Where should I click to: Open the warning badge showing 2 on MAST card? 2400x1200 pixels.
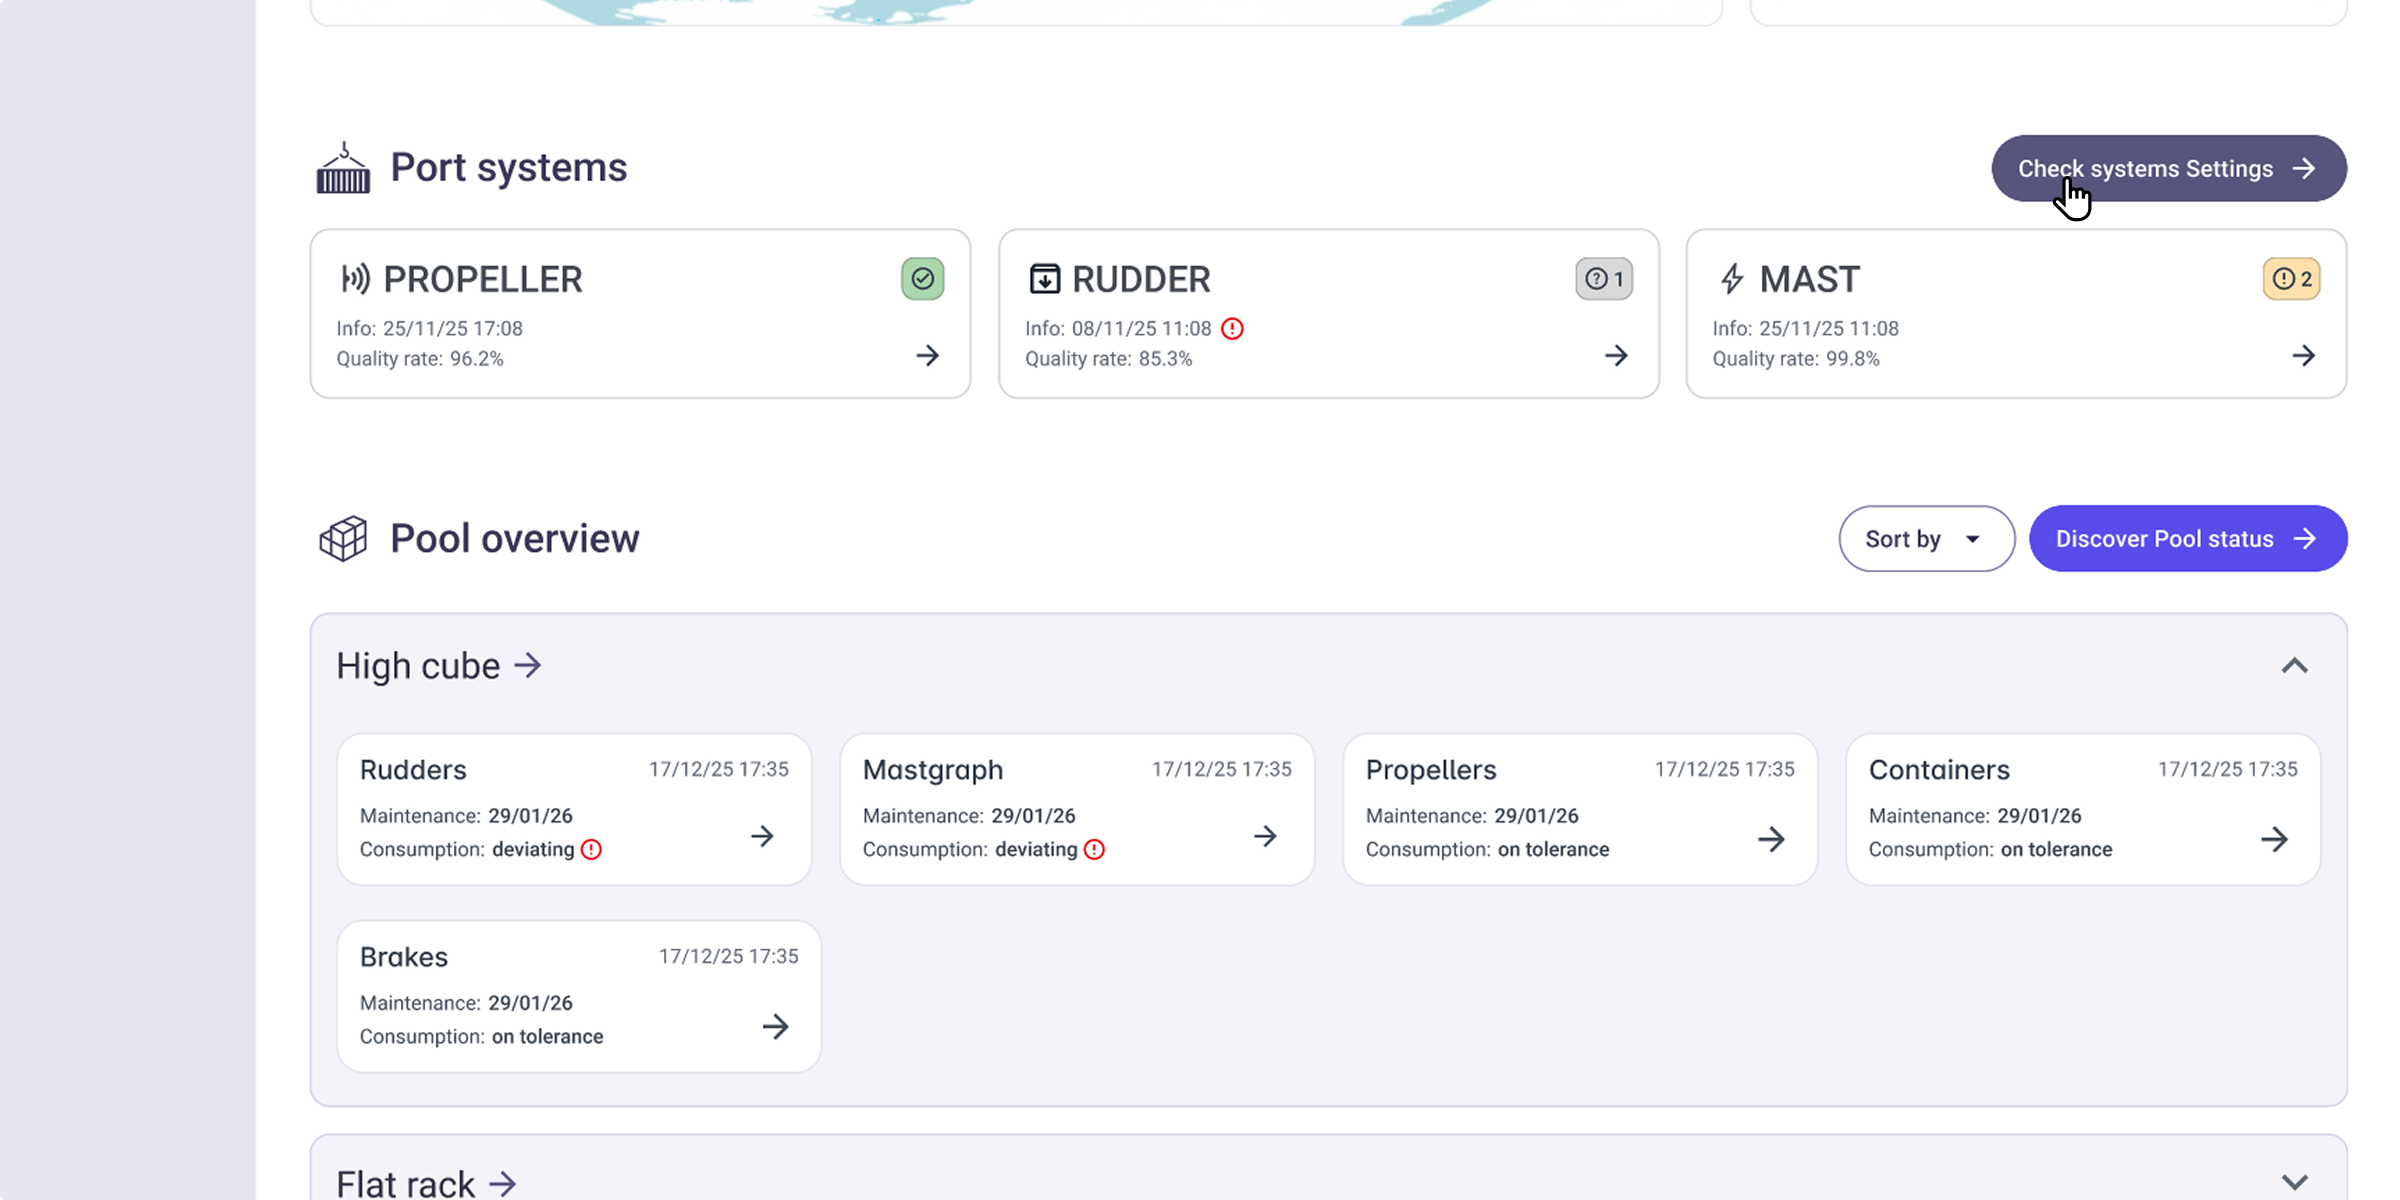pos(2291,279)
